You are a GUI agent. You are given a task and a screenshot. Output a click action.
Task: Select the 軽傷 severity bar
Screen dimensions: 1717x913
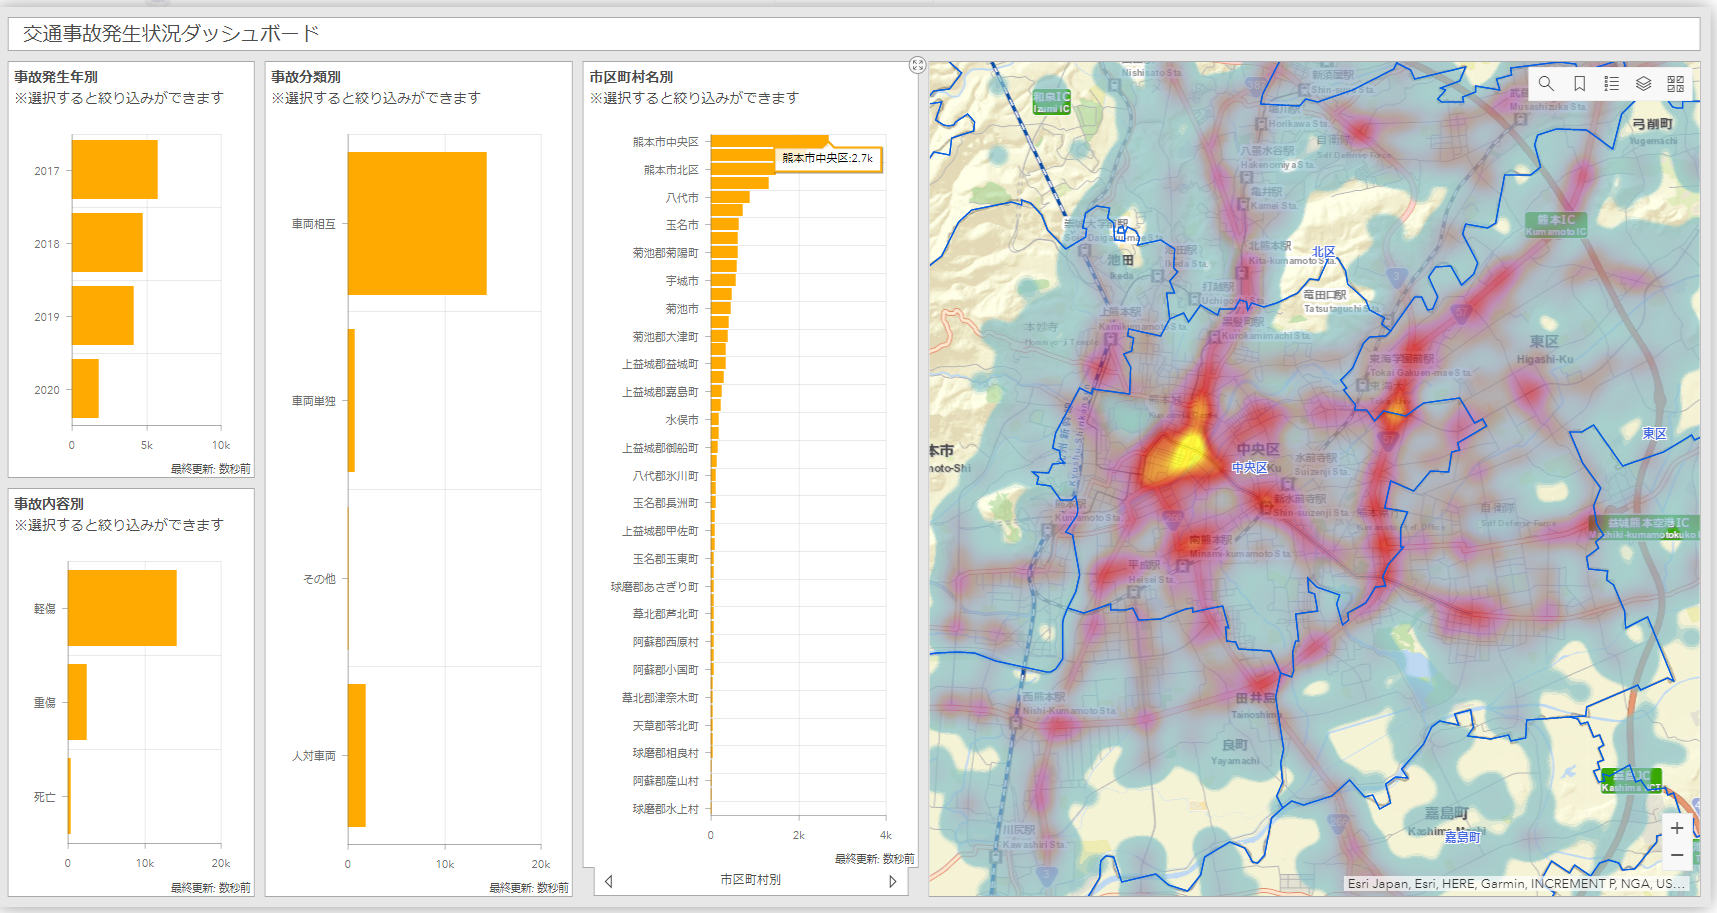122,608
